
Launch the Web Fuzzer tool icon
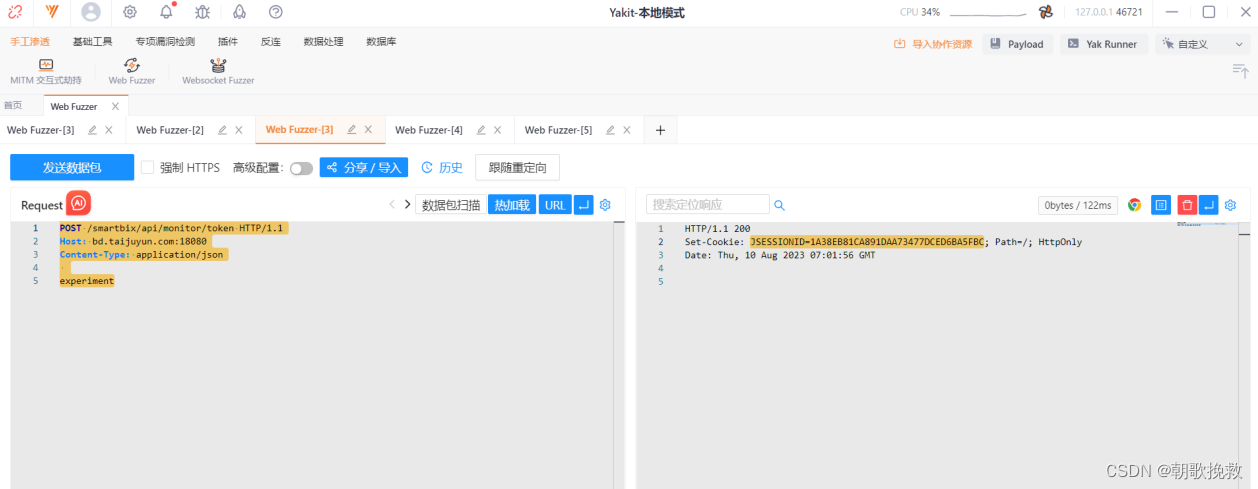tap(132, 71)
